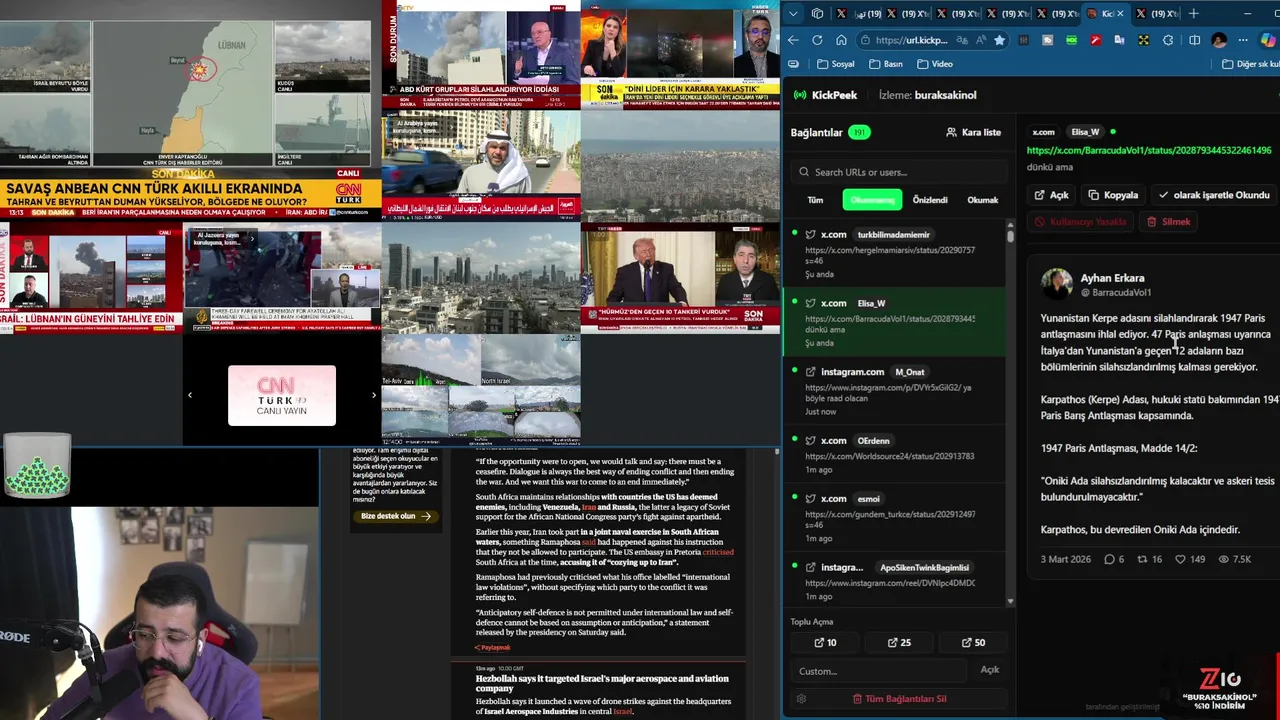Click the Search URLs or users field
The image size is (1280, 720).
click(x=898, y=172)
